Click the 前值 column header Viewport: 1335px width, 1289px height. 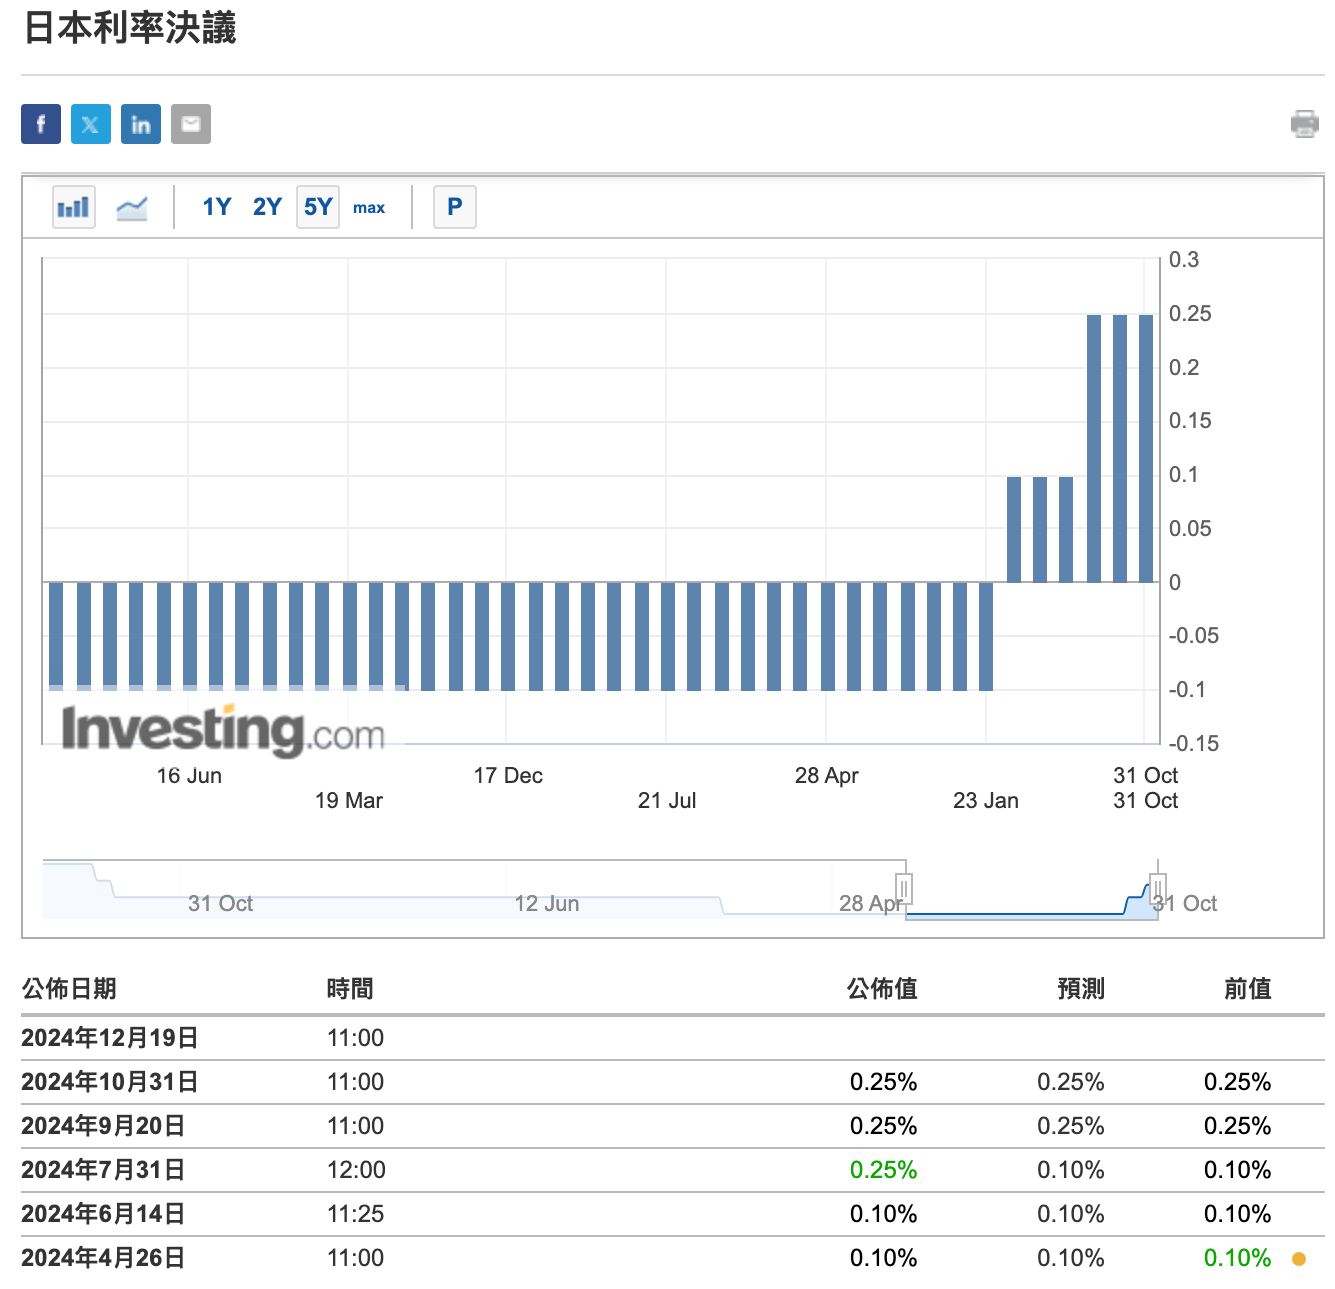(1248, 989)
